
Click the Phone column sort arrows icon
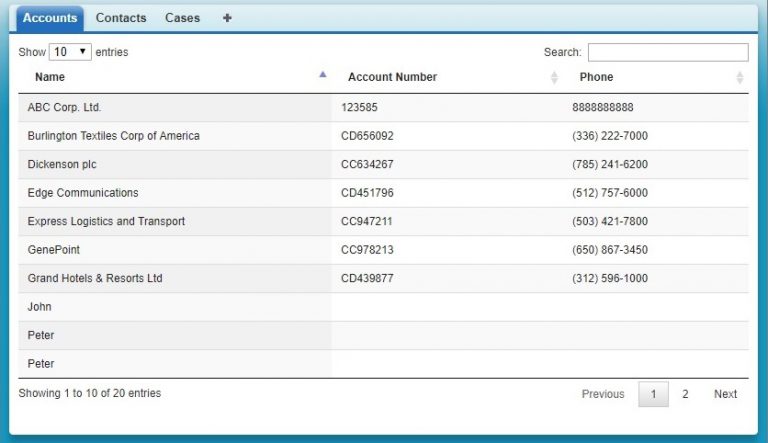click(x=740, y=77)
